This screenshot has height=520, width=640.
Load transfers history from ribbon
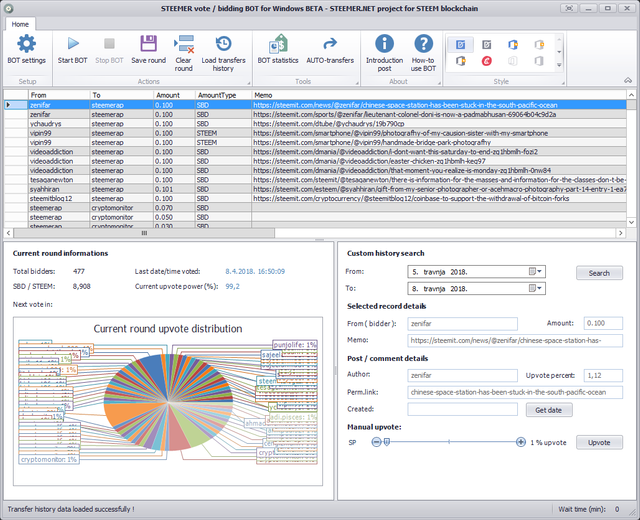pyautogui.click(x=223, y=44)
